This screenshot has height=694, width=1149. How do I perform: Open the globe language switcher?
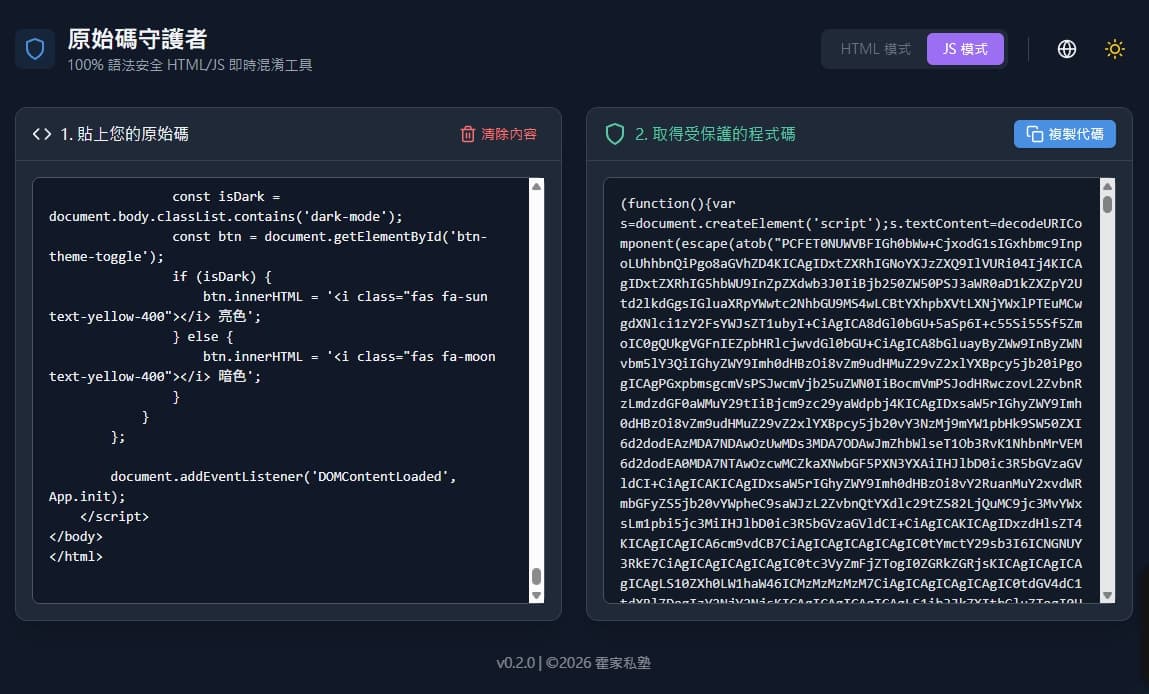click(x=1067, y=49)
